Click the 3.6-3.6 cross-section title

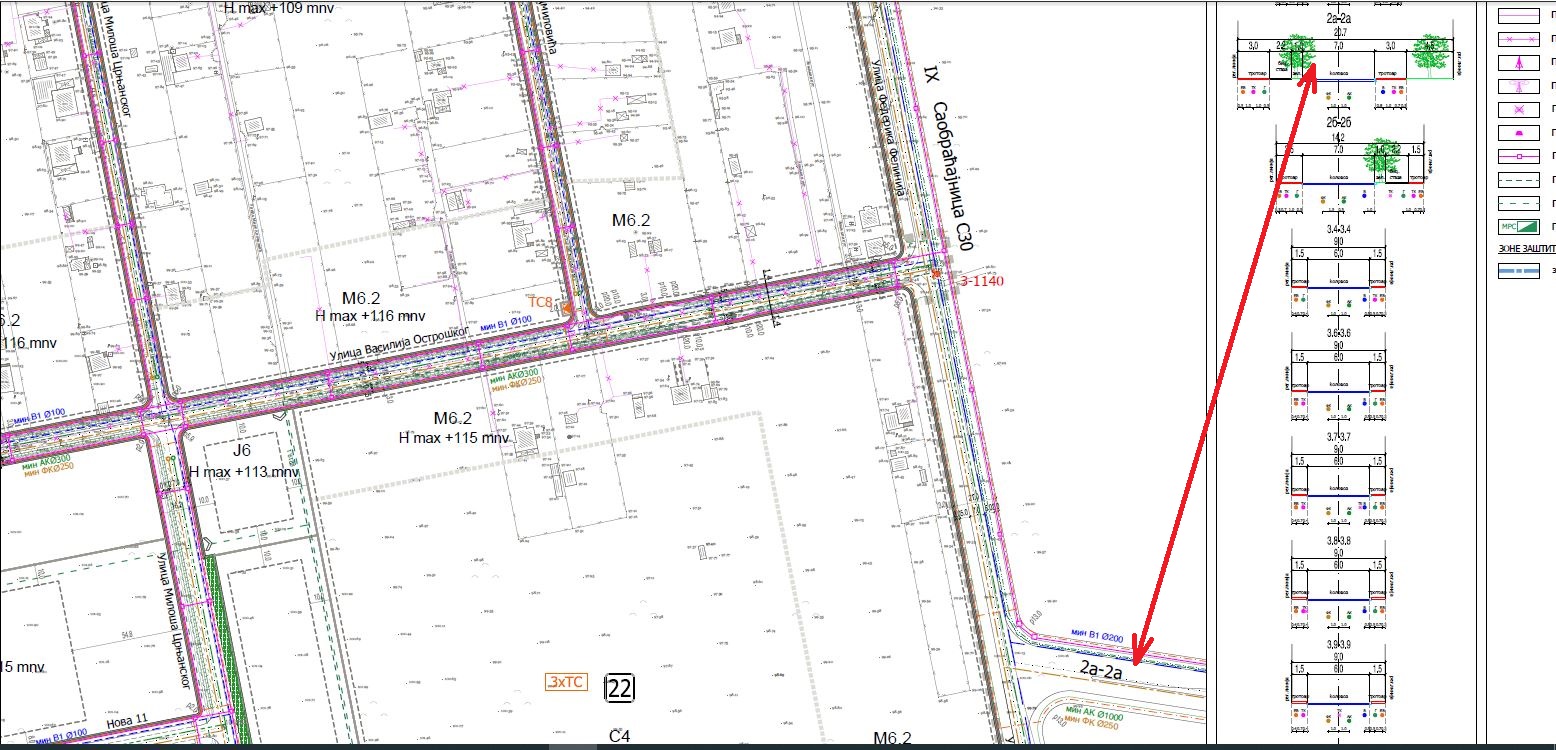(1338, 334)
